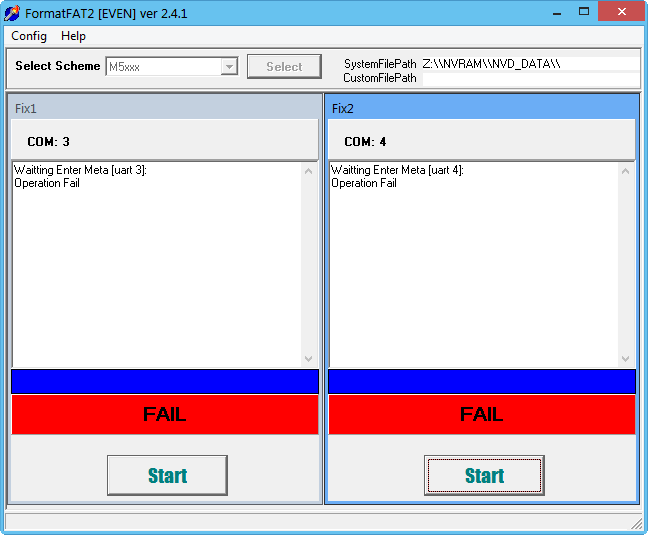Click the Fix1 panel header
The width and height of the screenshot is (648, 535).
pos(165,108)
